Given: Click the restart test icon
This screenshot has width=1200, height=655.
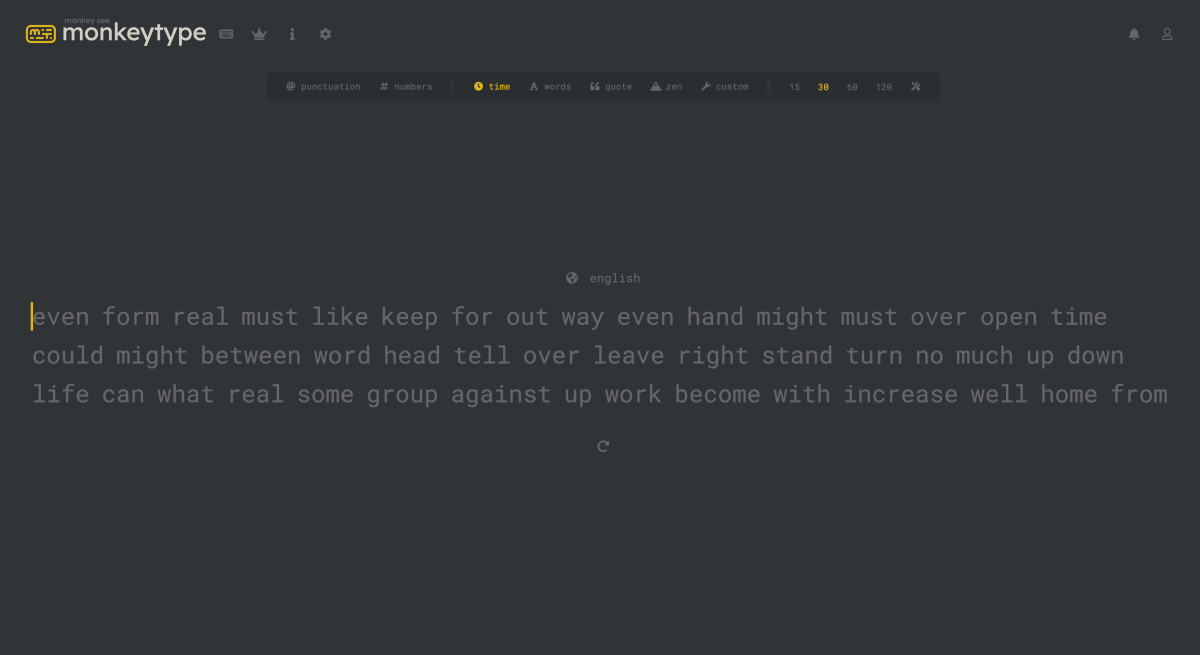Looking at the screenshot, I should [603, 446].
